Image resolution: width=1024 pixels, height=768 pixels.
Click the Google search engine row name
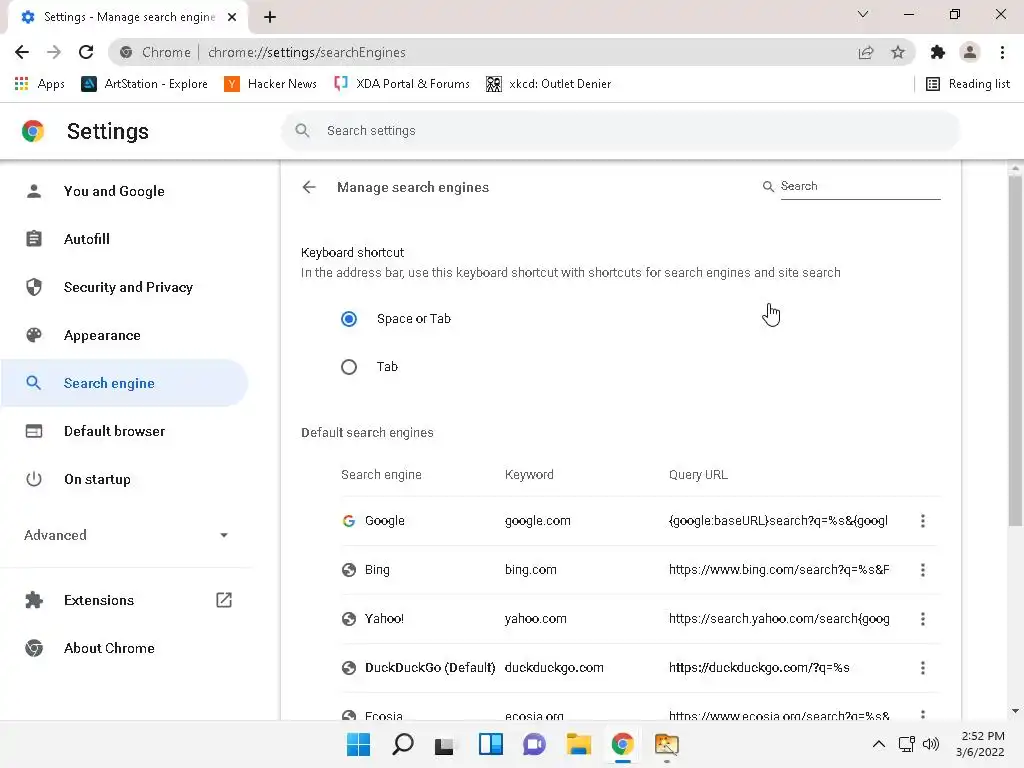click(385, 520)
